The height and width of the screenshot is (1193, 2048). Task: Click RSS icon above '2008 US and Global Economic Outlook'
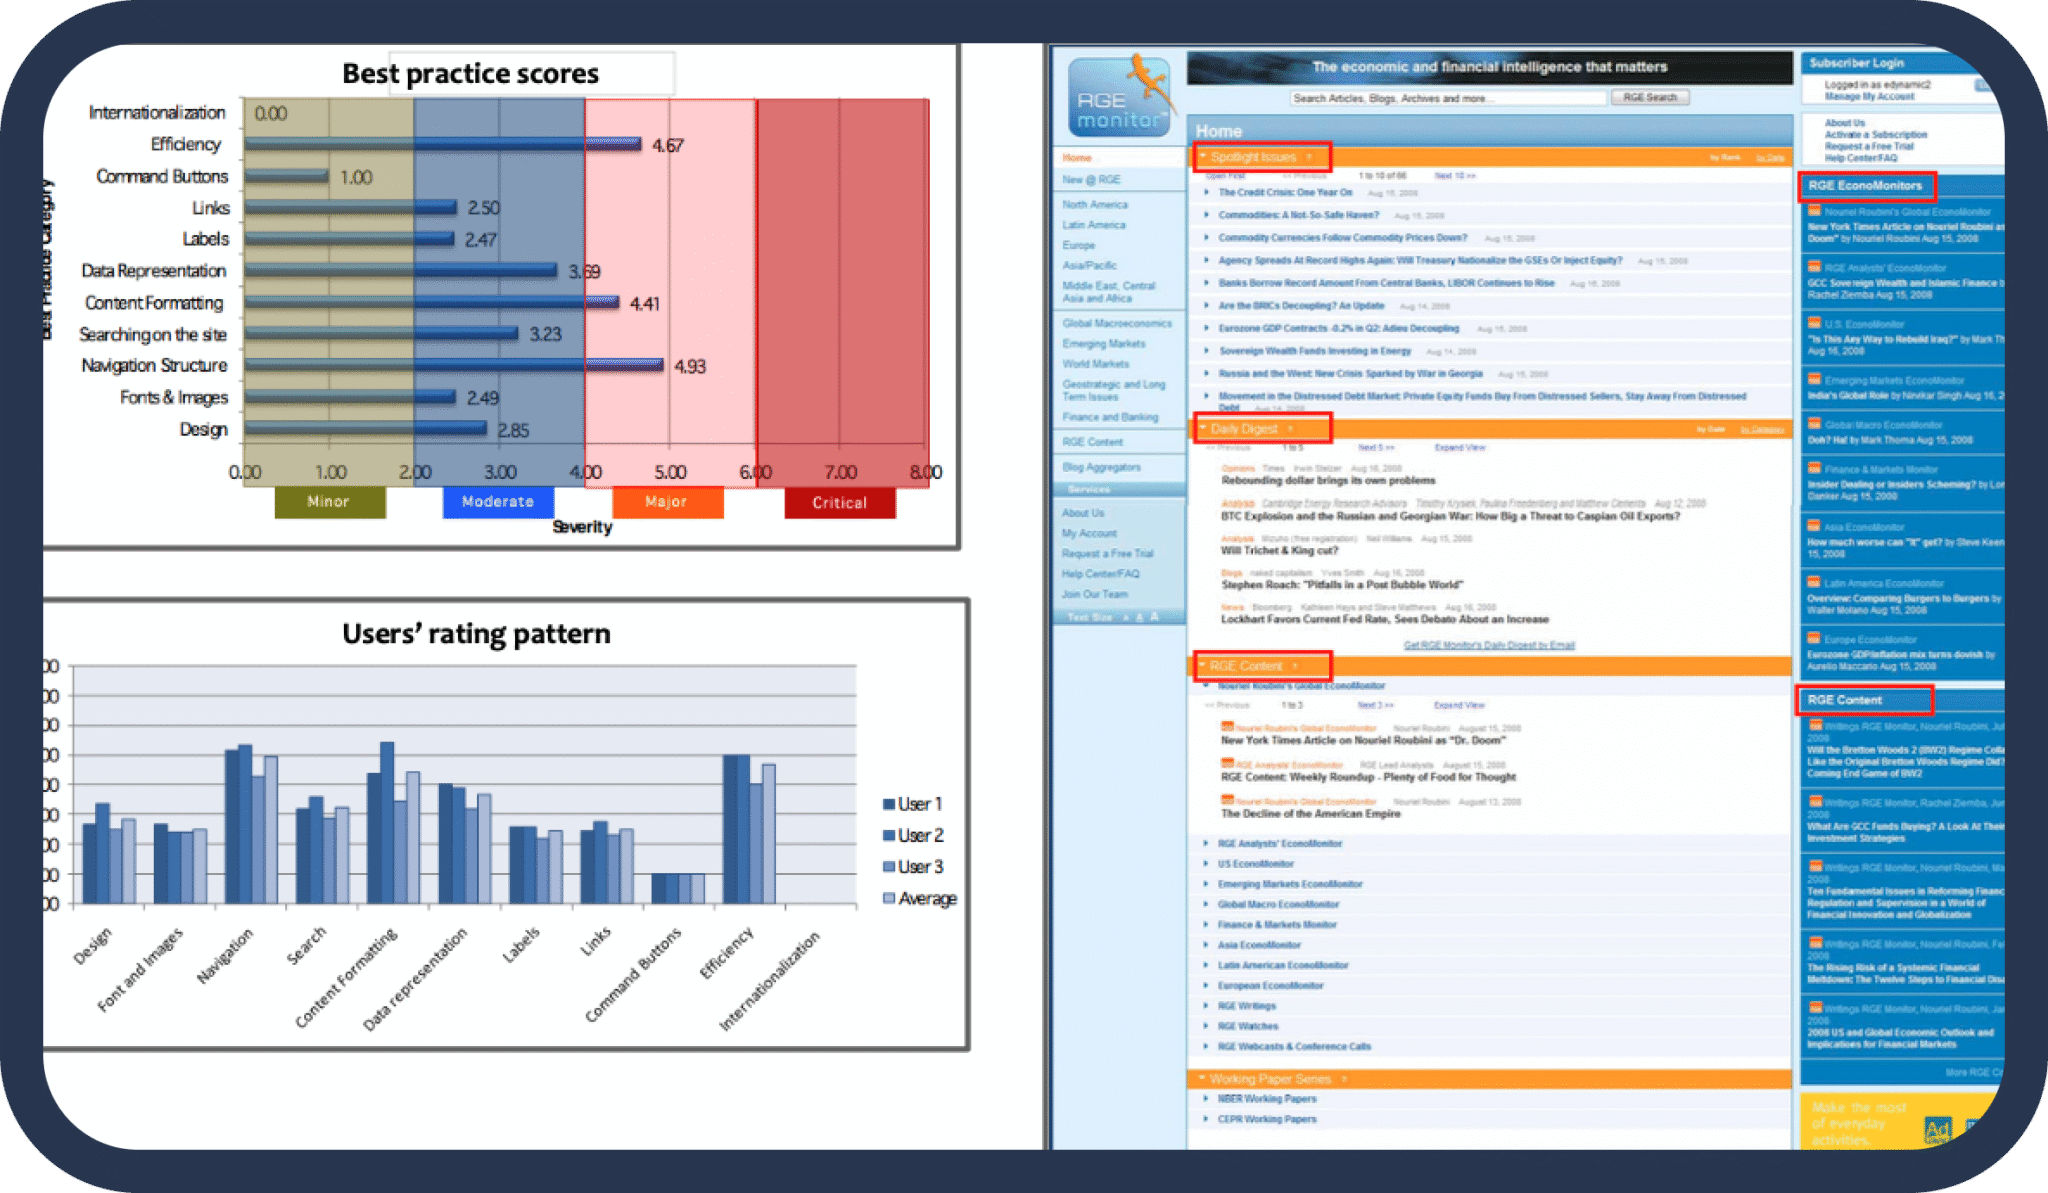point(1814,1007)
